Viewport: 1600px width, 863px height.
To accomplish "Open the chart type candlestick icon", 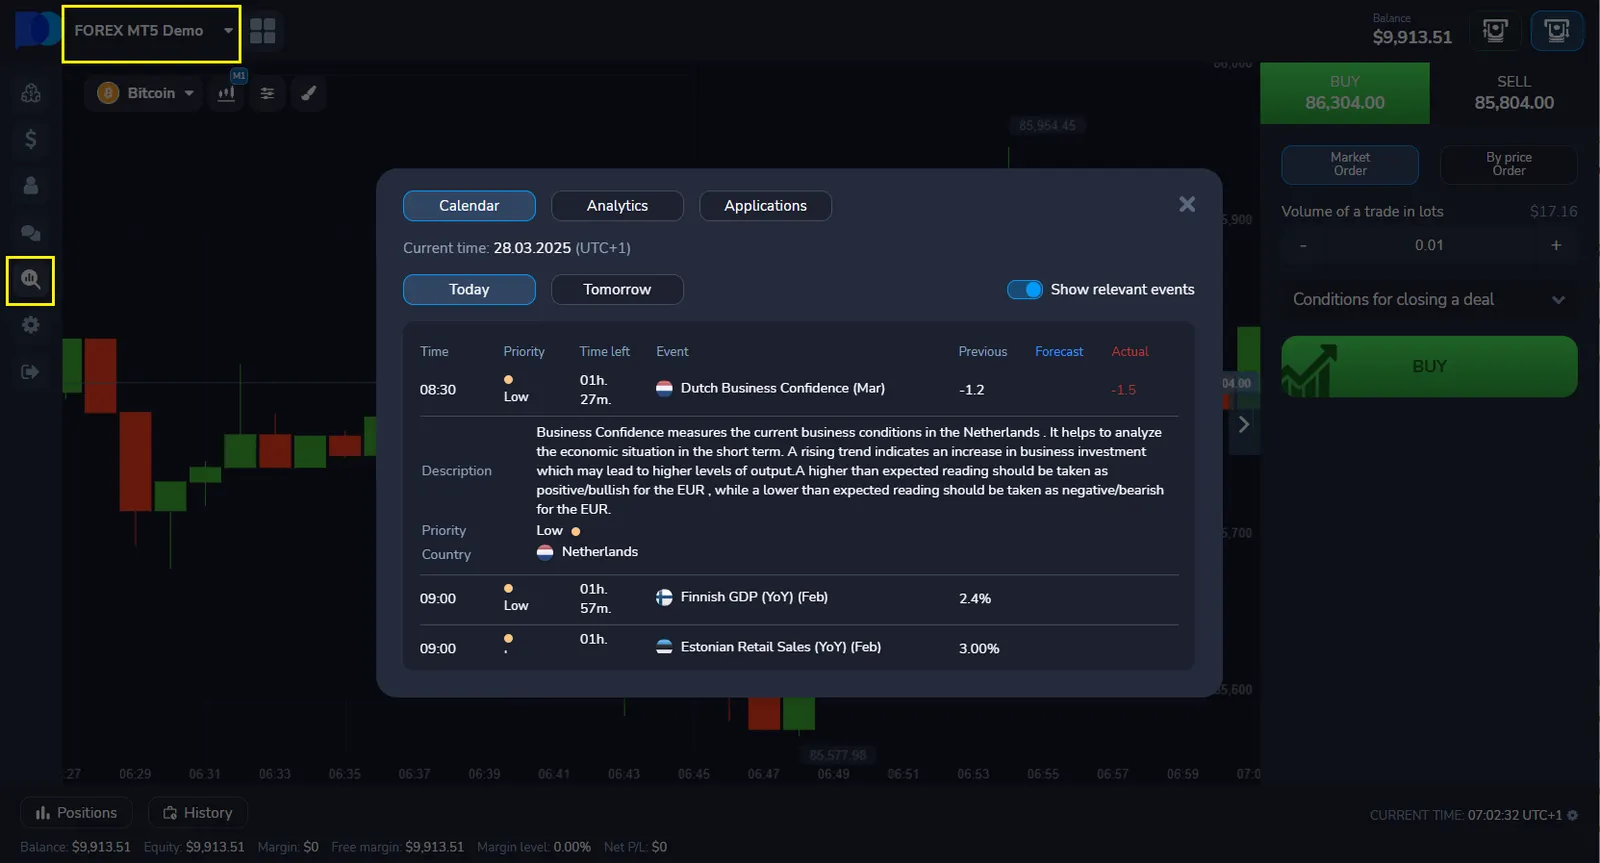I will pos(227,93).
